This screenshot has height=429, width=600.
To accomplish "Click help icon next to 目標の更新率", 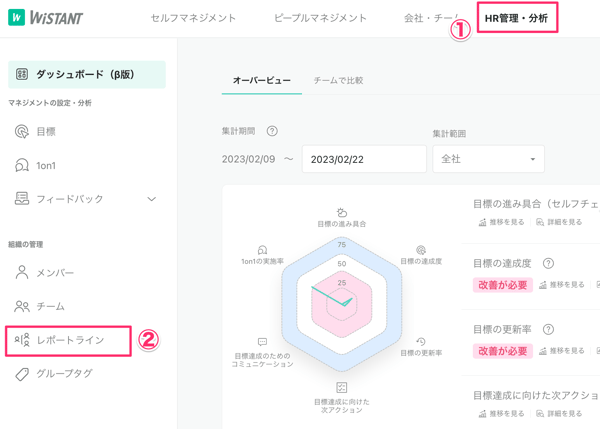I will 548,329.
